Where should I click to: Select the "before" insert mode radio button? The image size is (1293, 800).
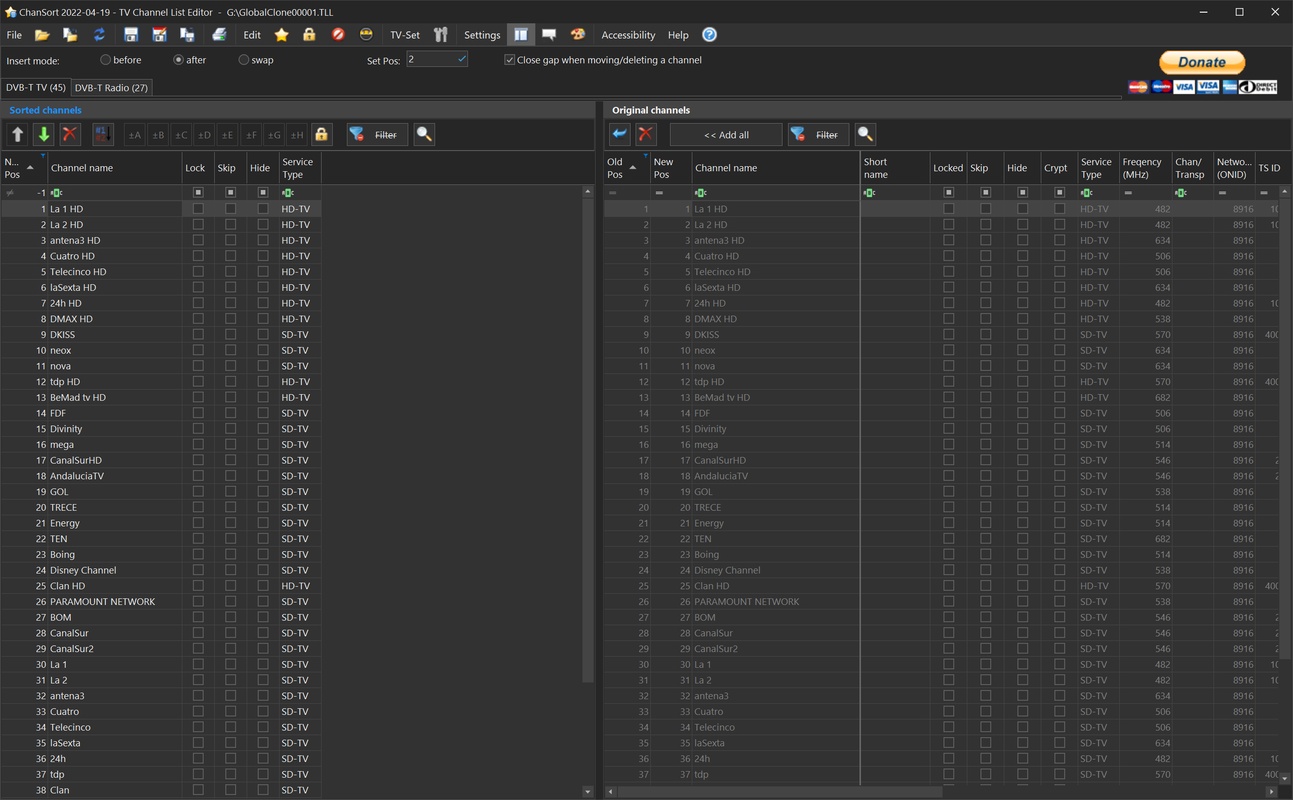click(x=106, y=60)
